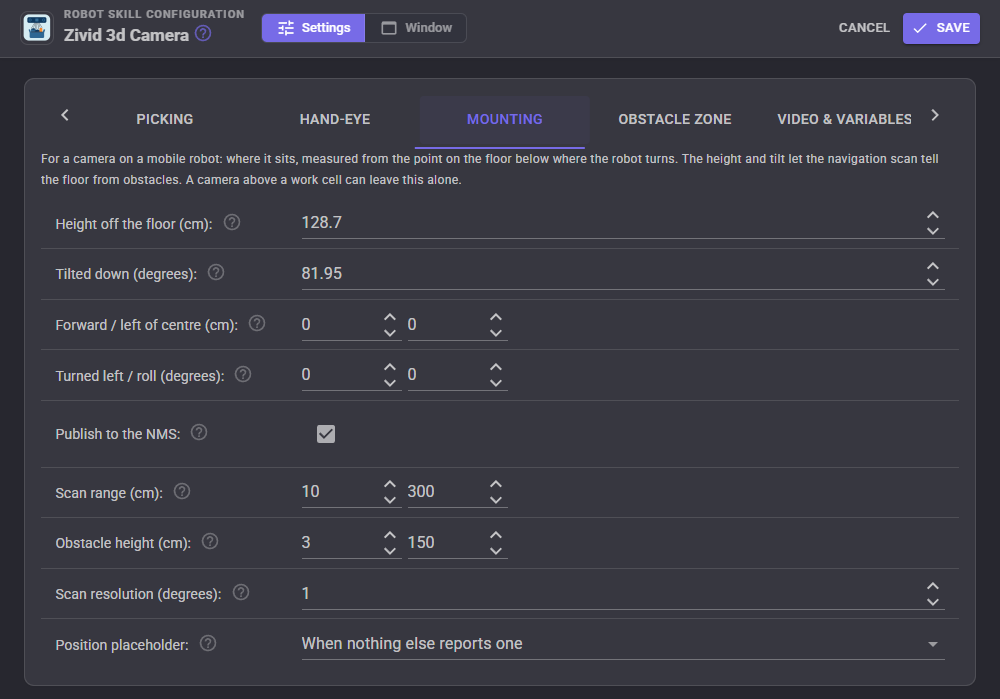Show help for Forward / left of centre

click(257, 324)
